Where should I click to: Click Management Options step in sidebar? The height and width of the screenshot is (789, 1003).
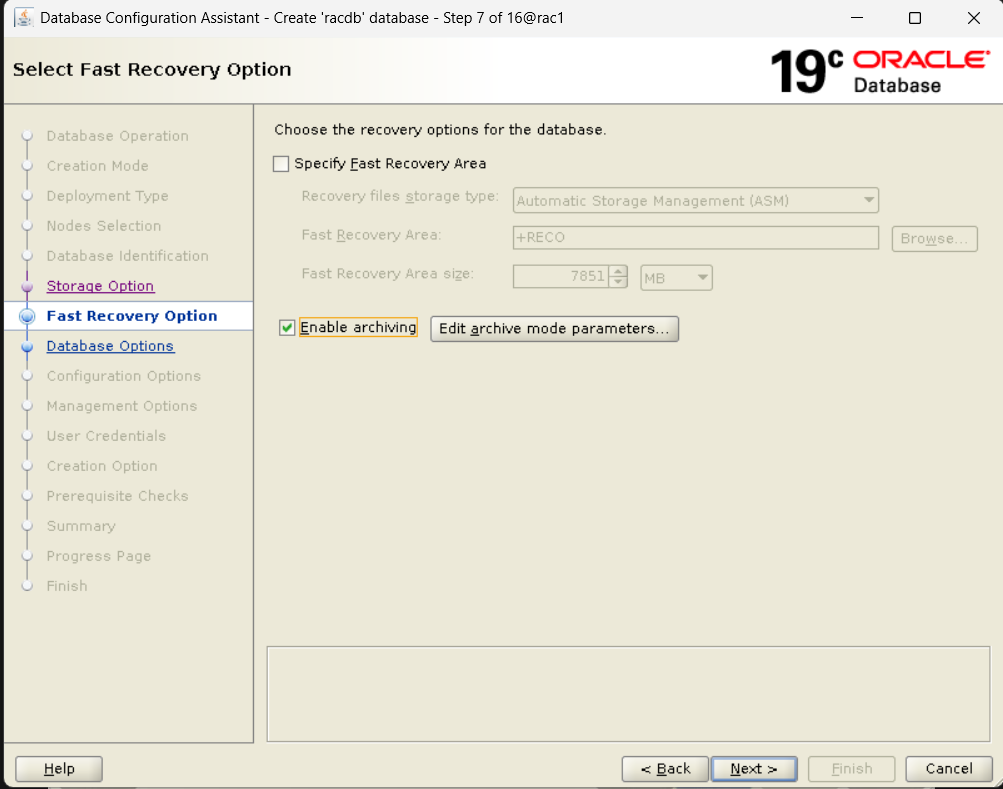tap(122, 406)
